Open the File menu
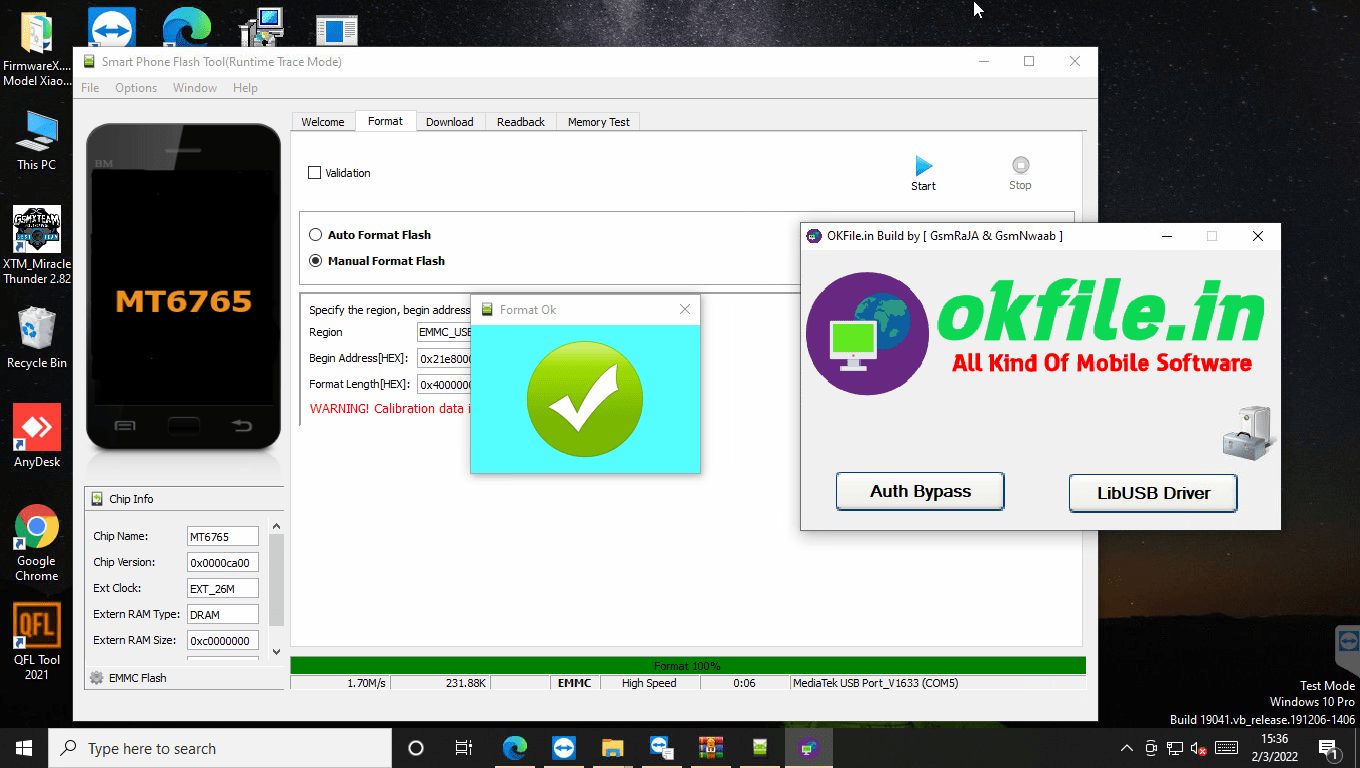 [90, 88]
